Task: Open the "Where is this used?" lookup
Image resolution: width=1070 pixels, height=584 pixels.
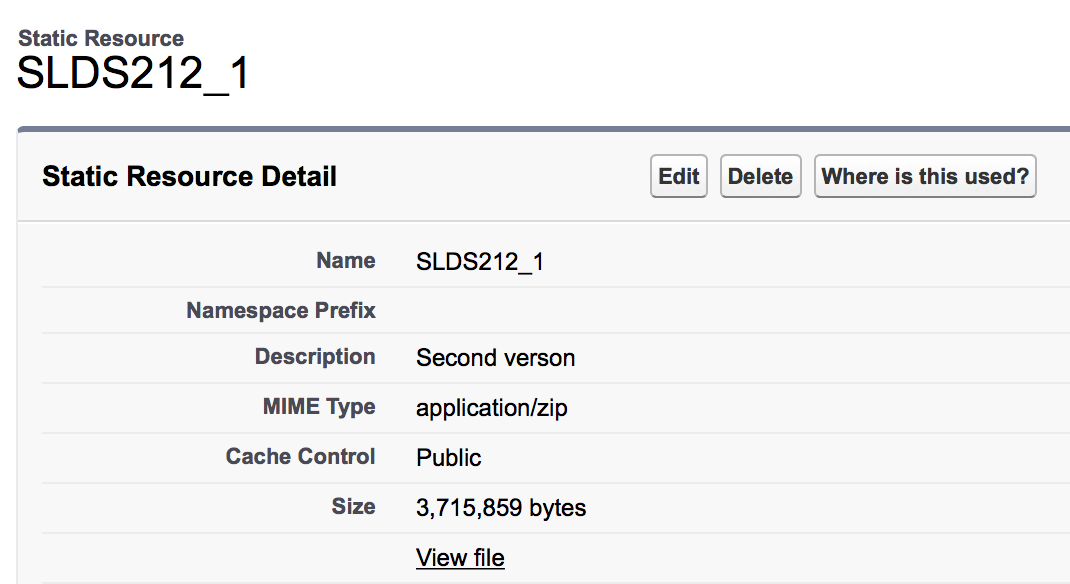Action: 925,177
